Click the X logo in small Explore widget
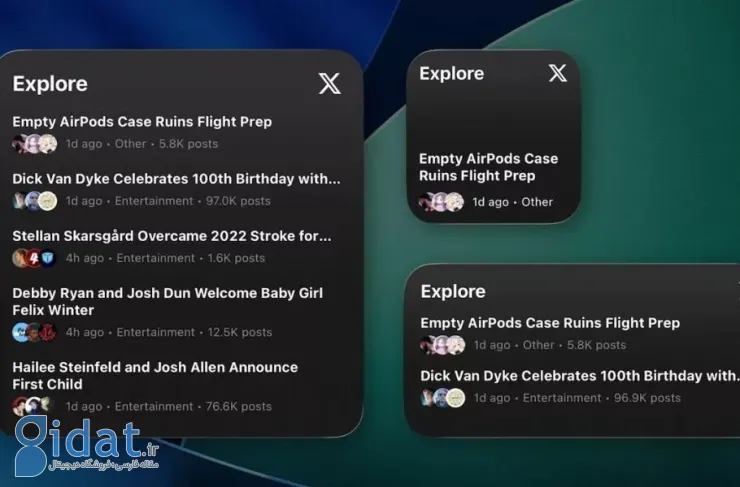Screen dimensions: 740x487 [x=558, y=73]
